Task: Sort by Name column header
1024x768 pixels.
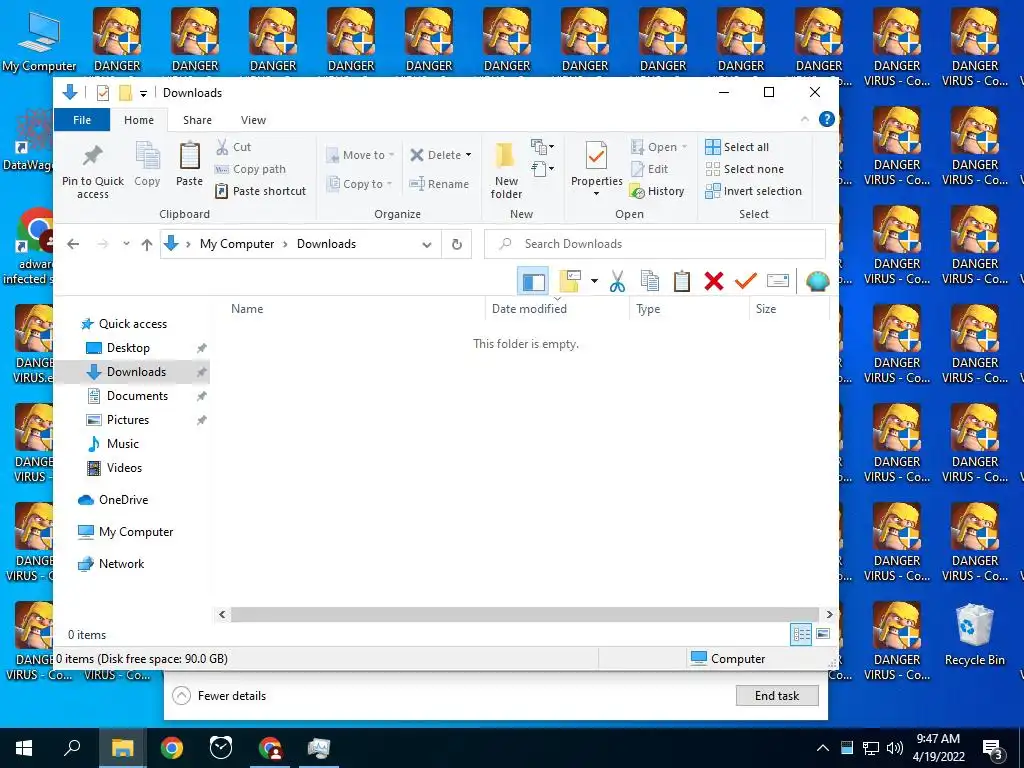Action: point(247,309)
